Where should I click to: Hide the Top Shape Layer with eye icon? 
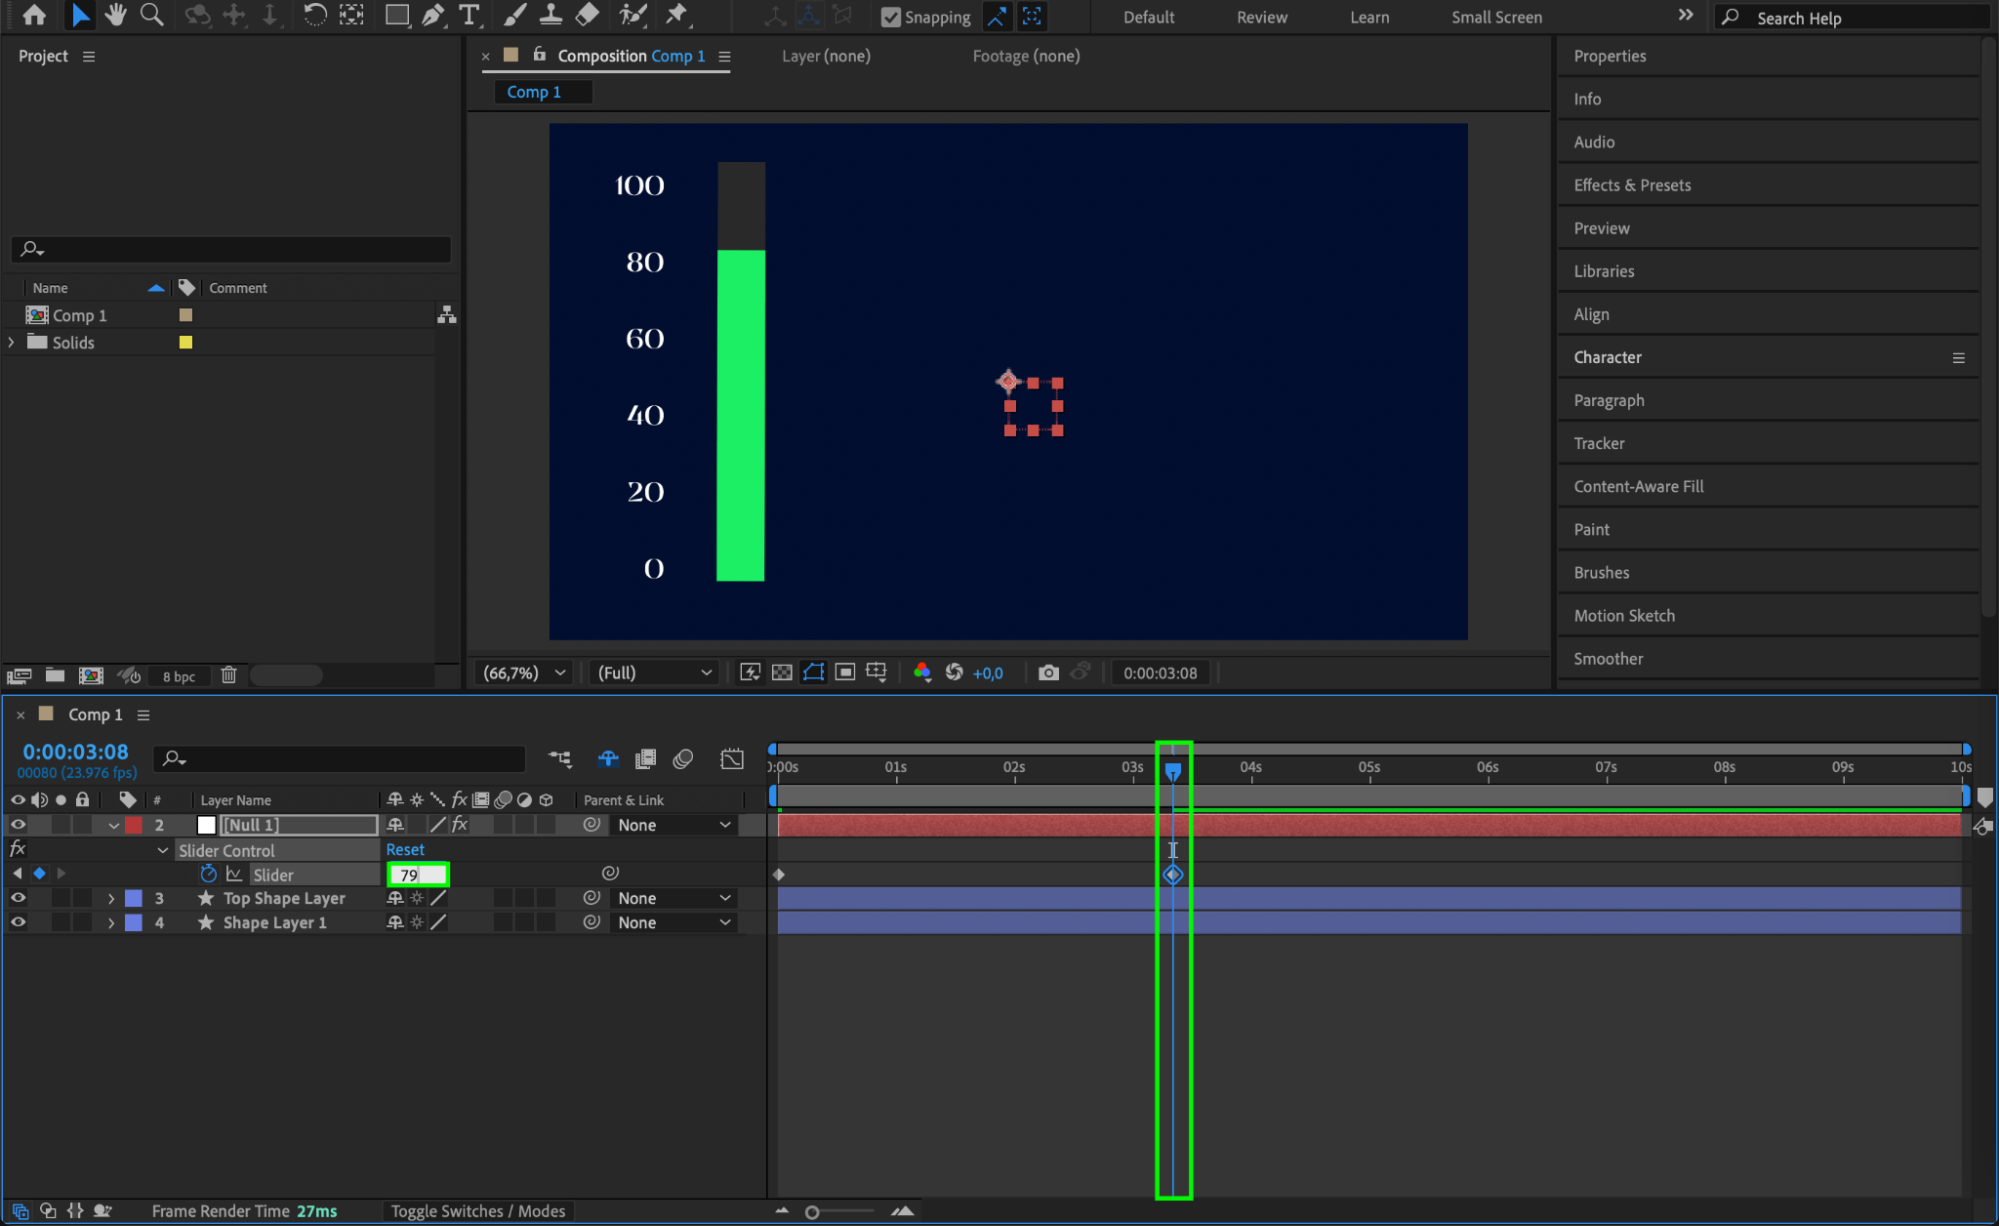pos(18,898)
